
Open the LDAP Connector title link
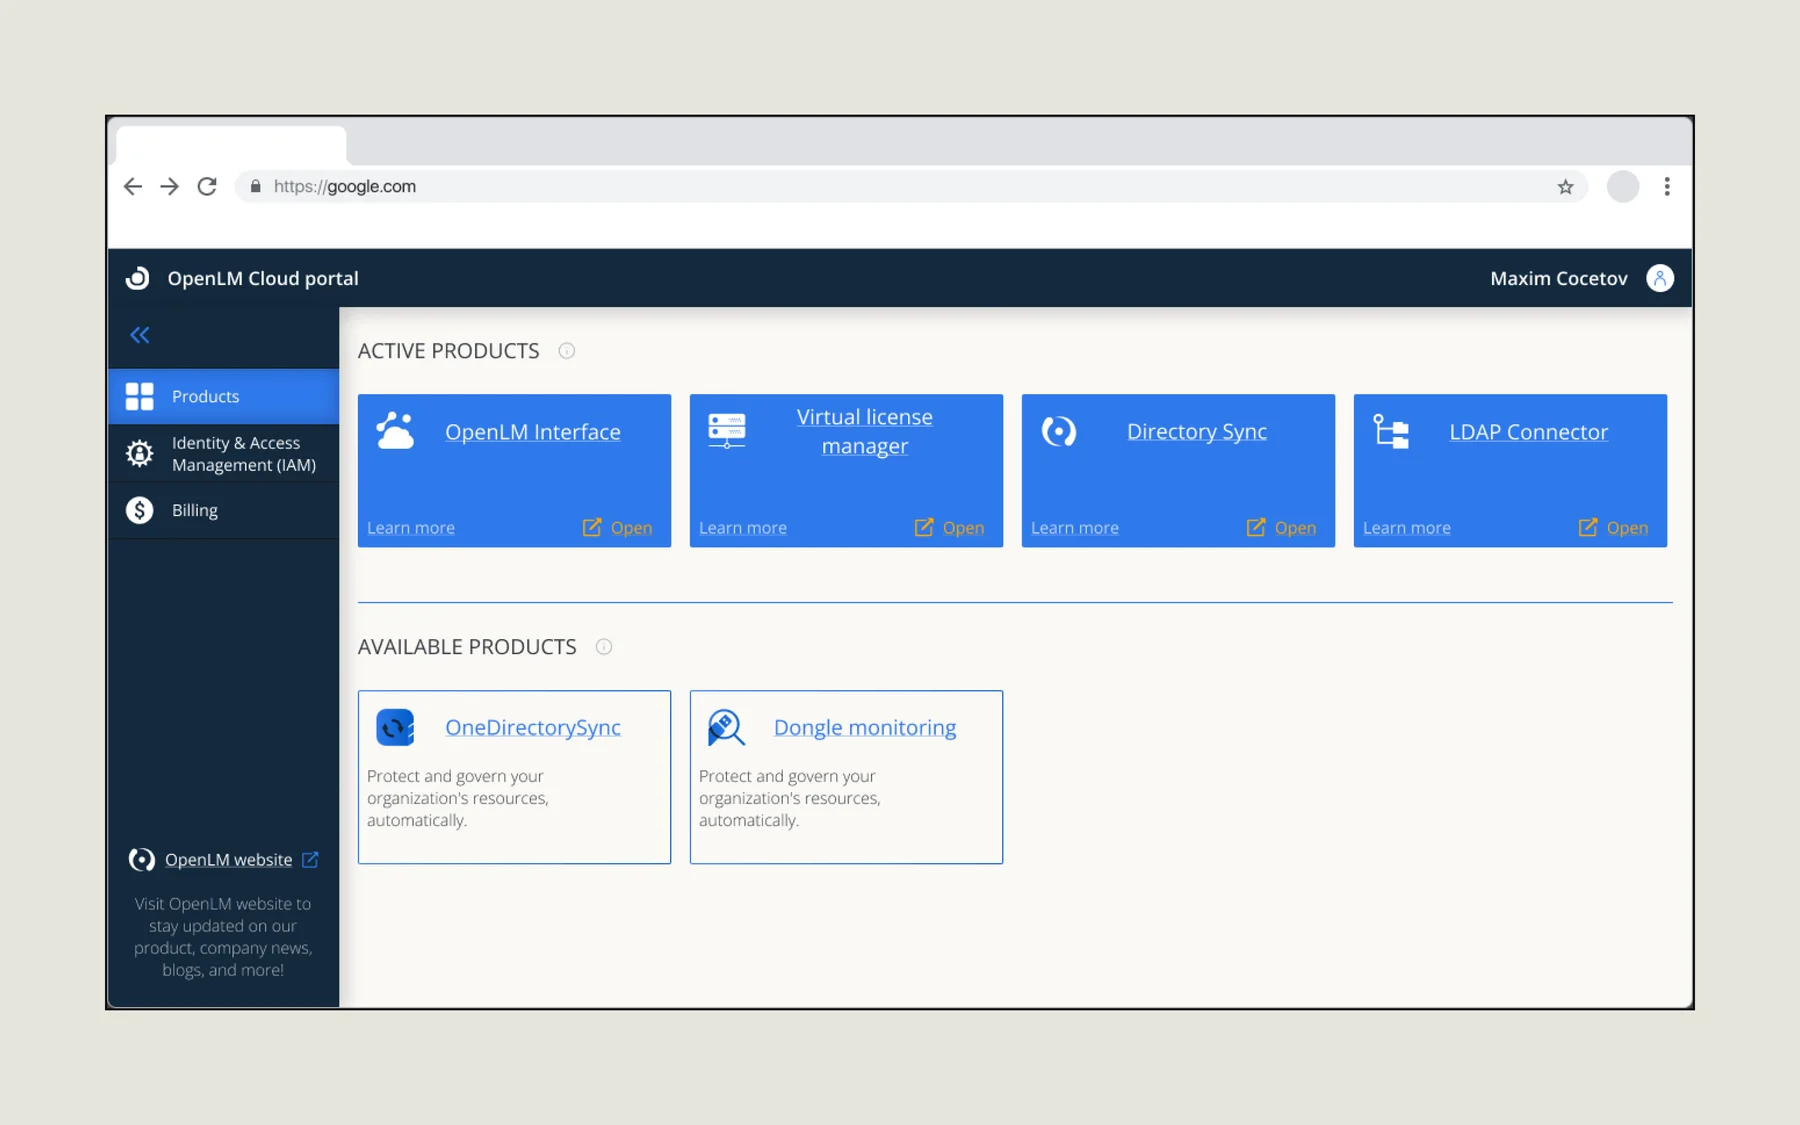pyautogui.click(x=1529, y=432)
